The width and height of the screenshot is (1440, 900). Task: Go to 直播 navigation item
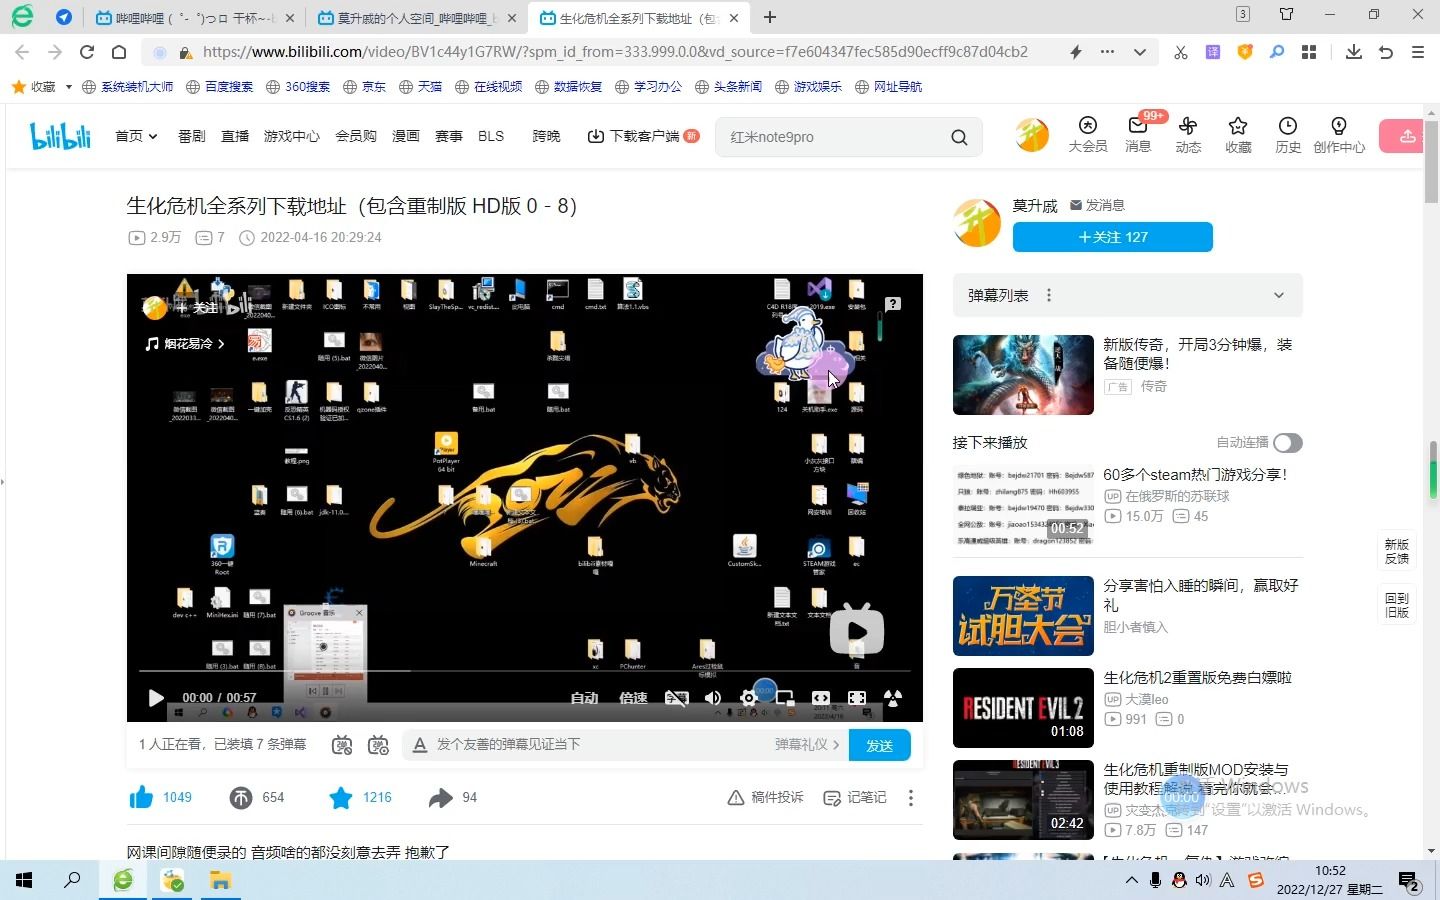[x=235, y=136]
